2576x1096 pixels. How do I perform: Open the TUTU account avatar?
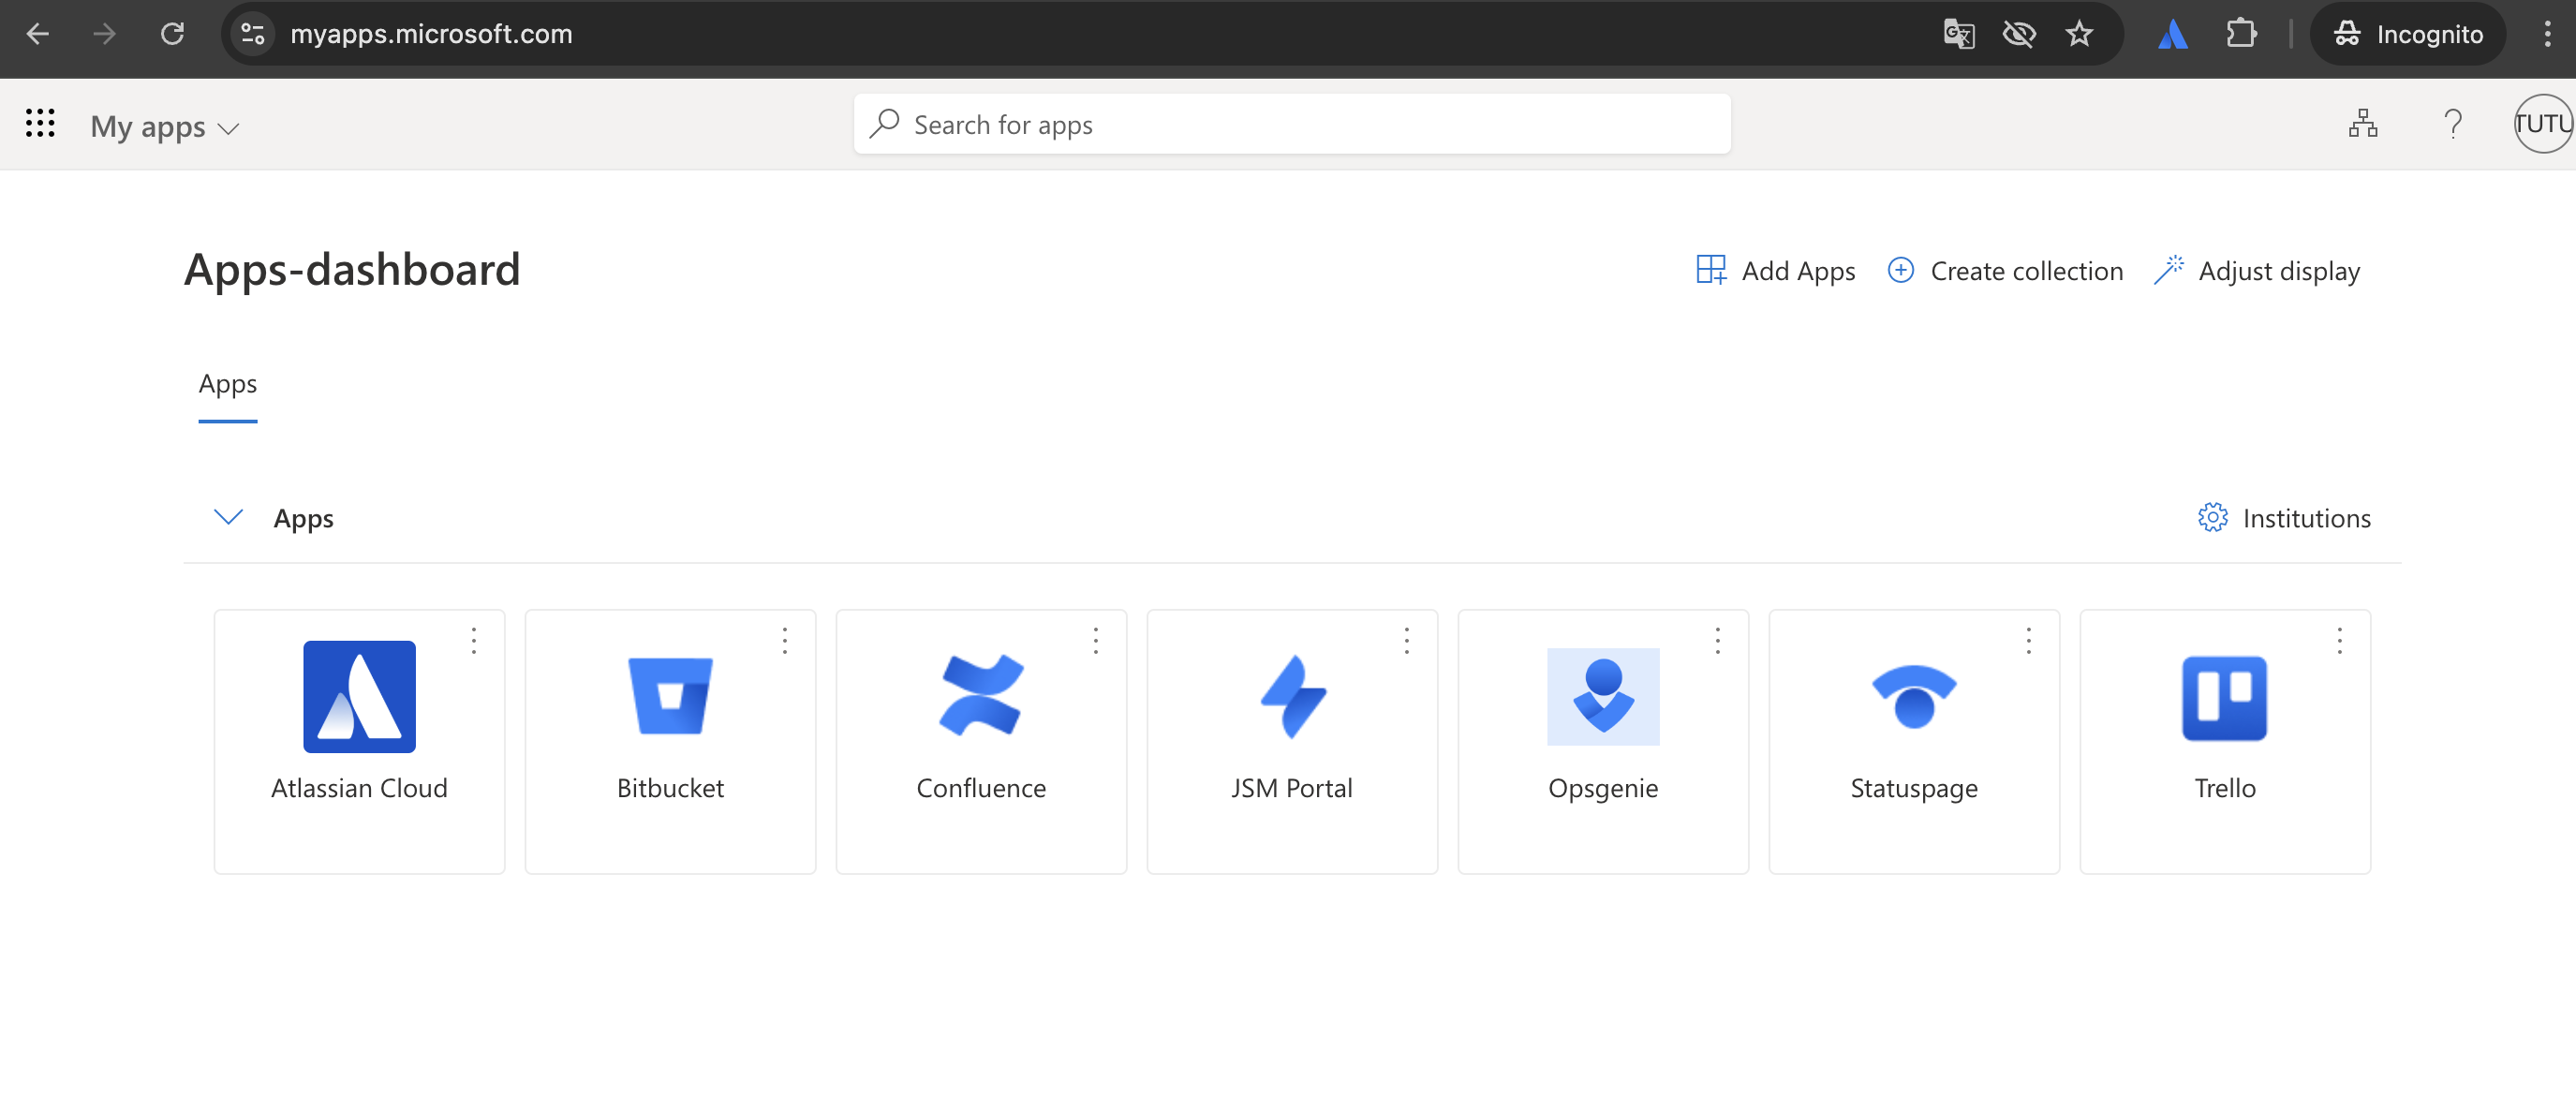click(x=2543, y=123)
